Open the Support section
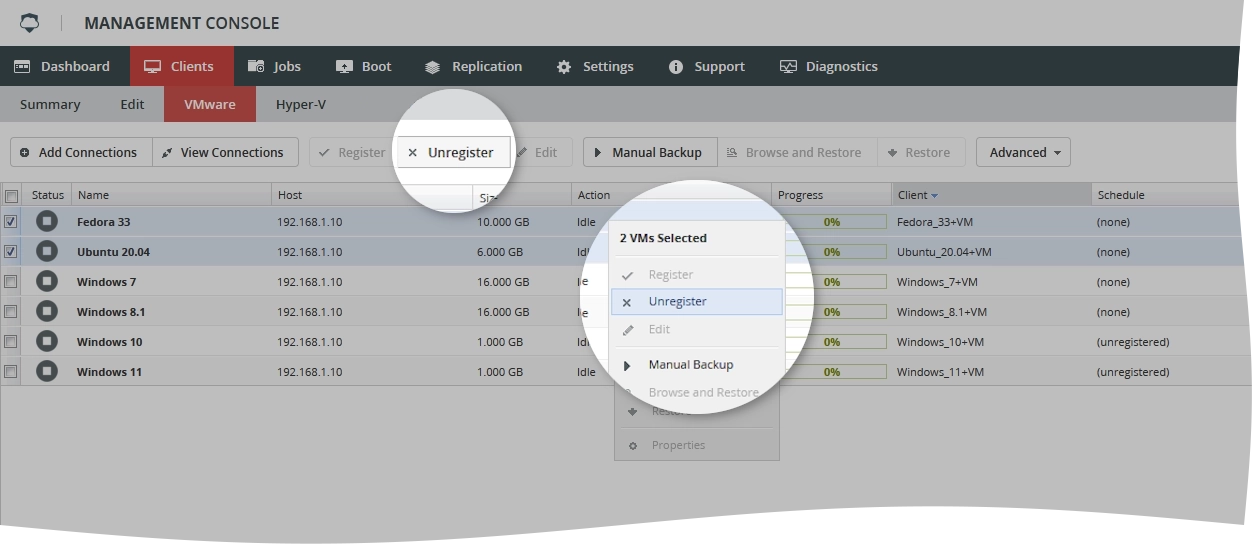The height and width of the screenshot is (544, 1252). tap(707, 66)
